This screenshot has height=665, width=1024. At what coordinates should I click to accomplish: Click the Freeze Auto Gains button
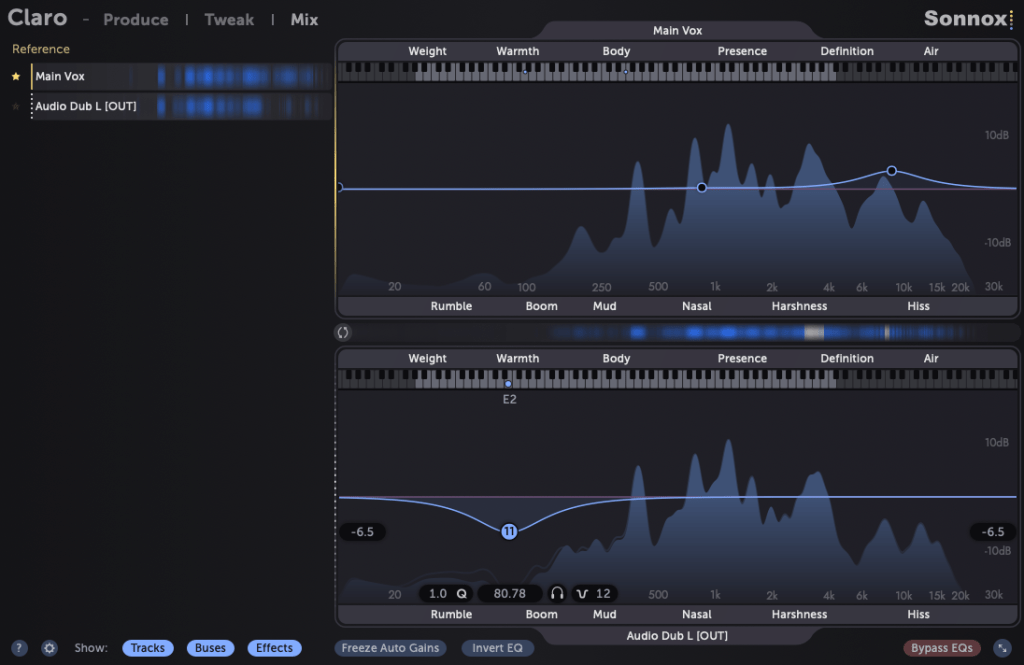(x=390, y=648)
